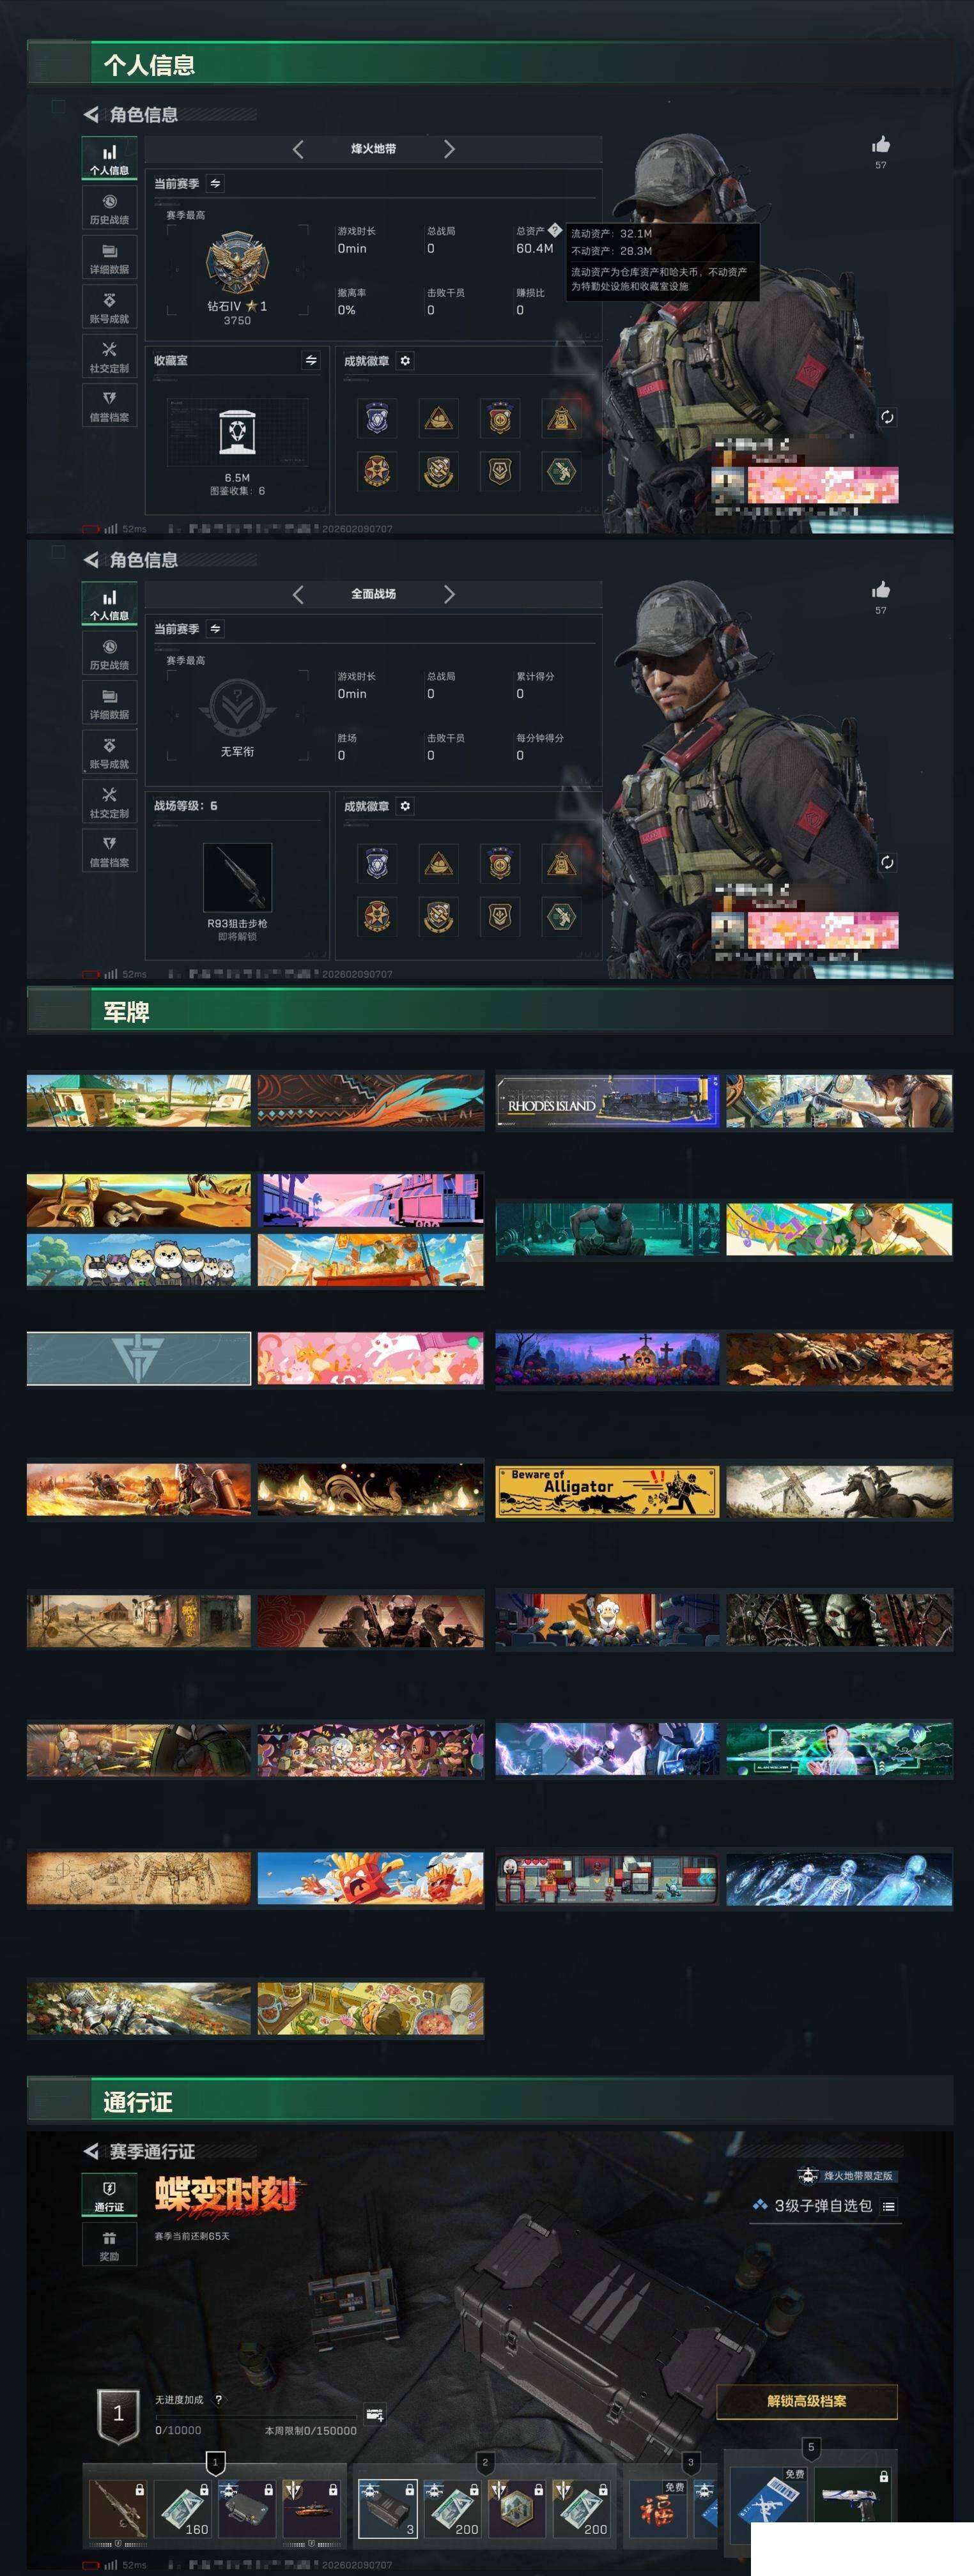Open 历史战绩 tab in 全面战场 panel
Screen dimensions: 974x2576
coord(109,653)
